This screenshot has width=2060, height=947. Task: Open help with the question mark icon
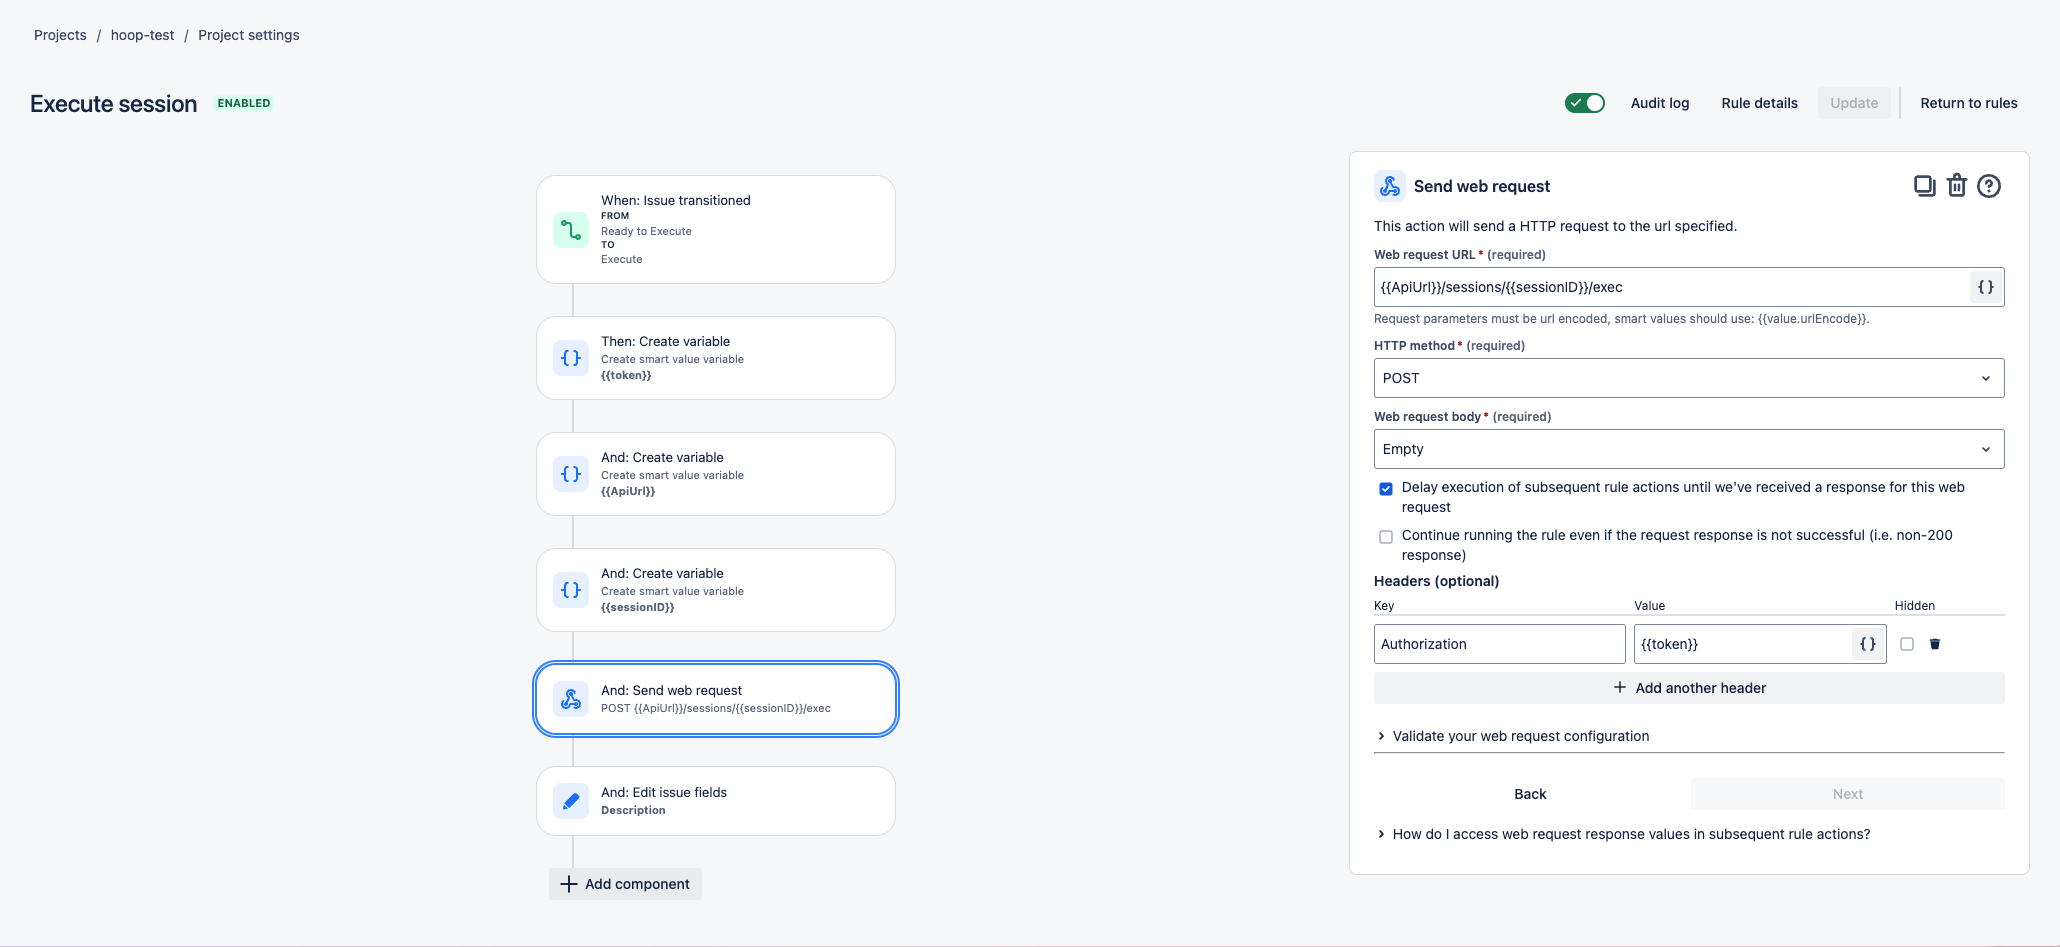pos(1989,186)
